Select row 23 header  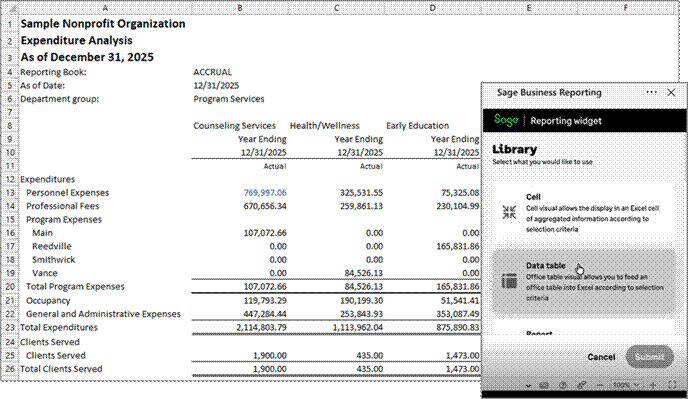pyautogui.click(x=10, y=327)
